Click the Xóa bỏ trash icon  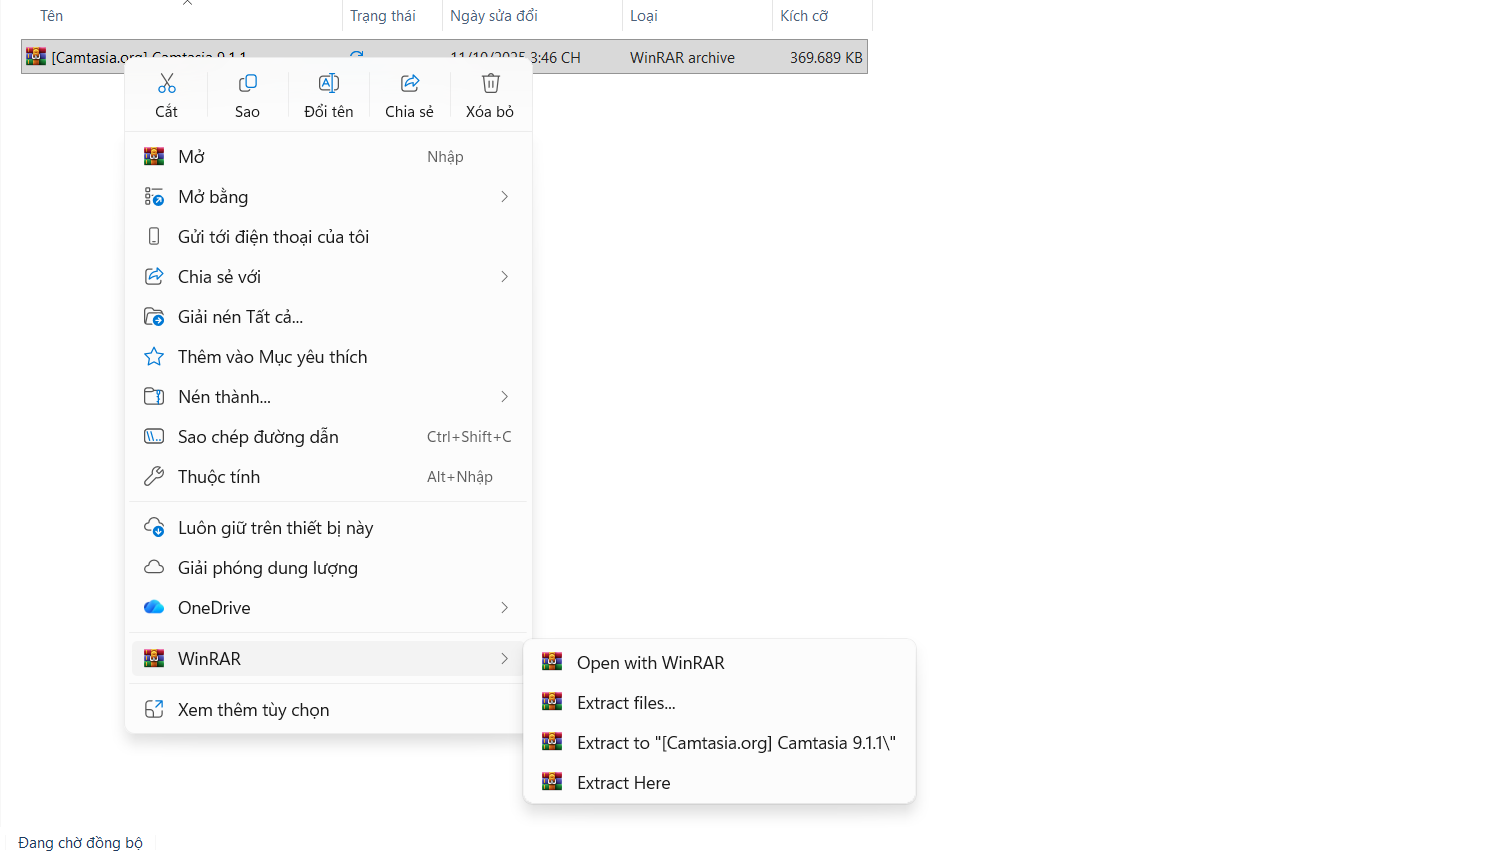(490, 84)
